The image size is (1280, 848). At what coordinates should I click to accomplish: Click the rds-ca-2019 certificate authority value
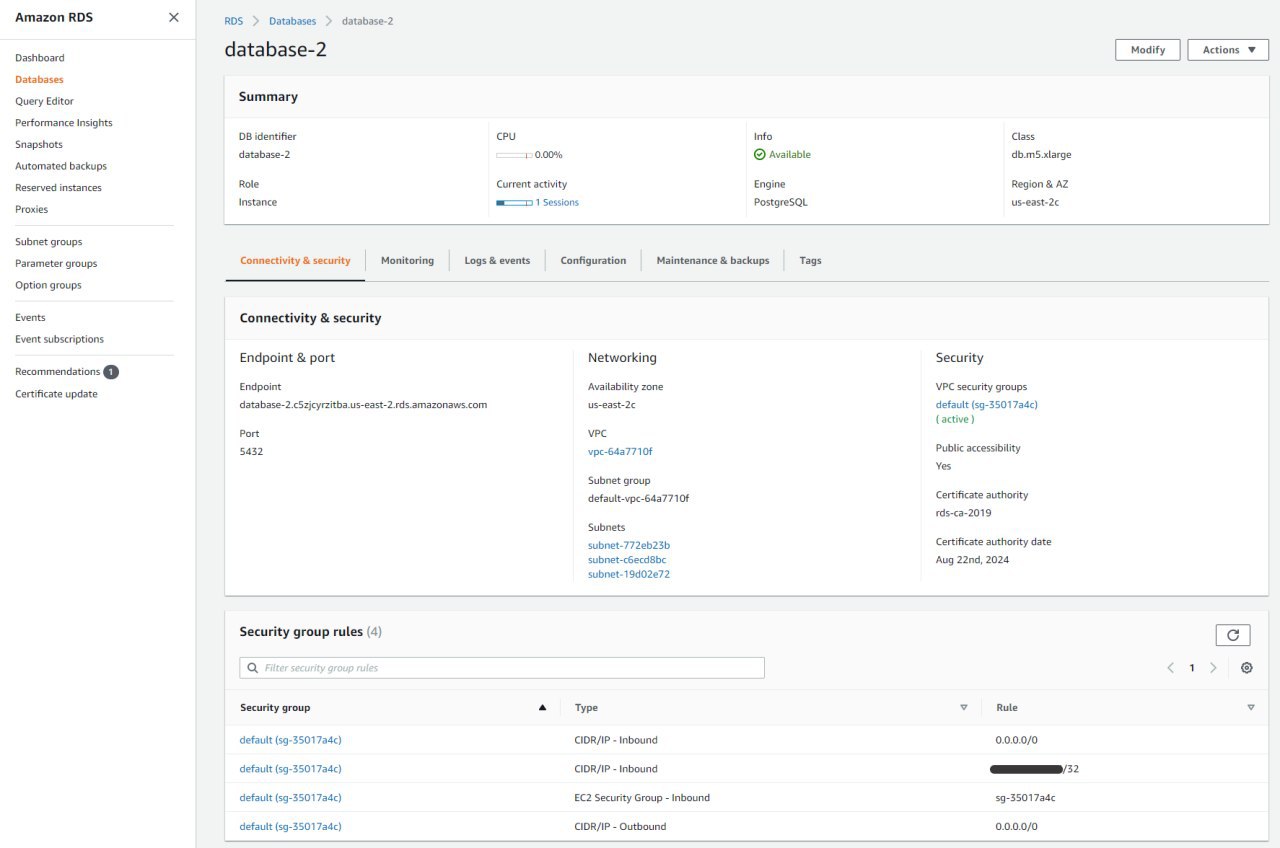(x=964, y=513)
